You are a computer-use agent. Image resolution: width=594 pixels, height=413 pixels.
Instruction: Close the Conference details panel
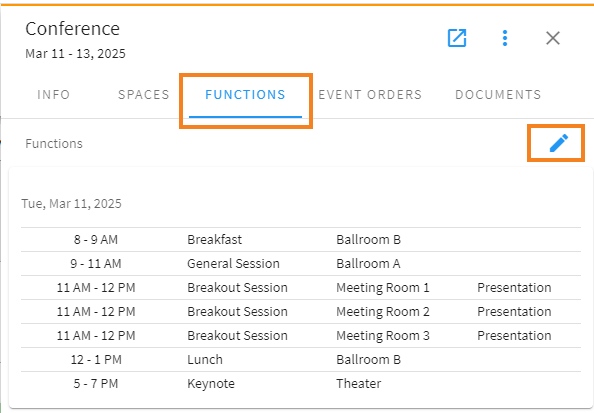coord(553,38)
